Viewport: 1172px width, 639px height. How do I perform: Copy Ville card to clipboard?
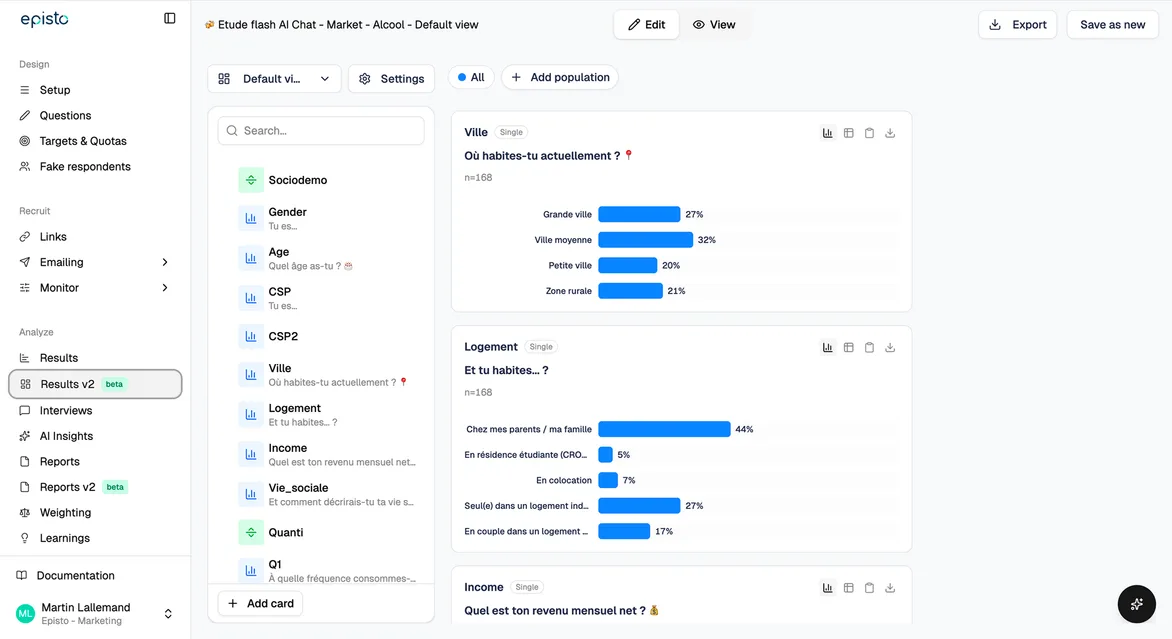point(869,133)
